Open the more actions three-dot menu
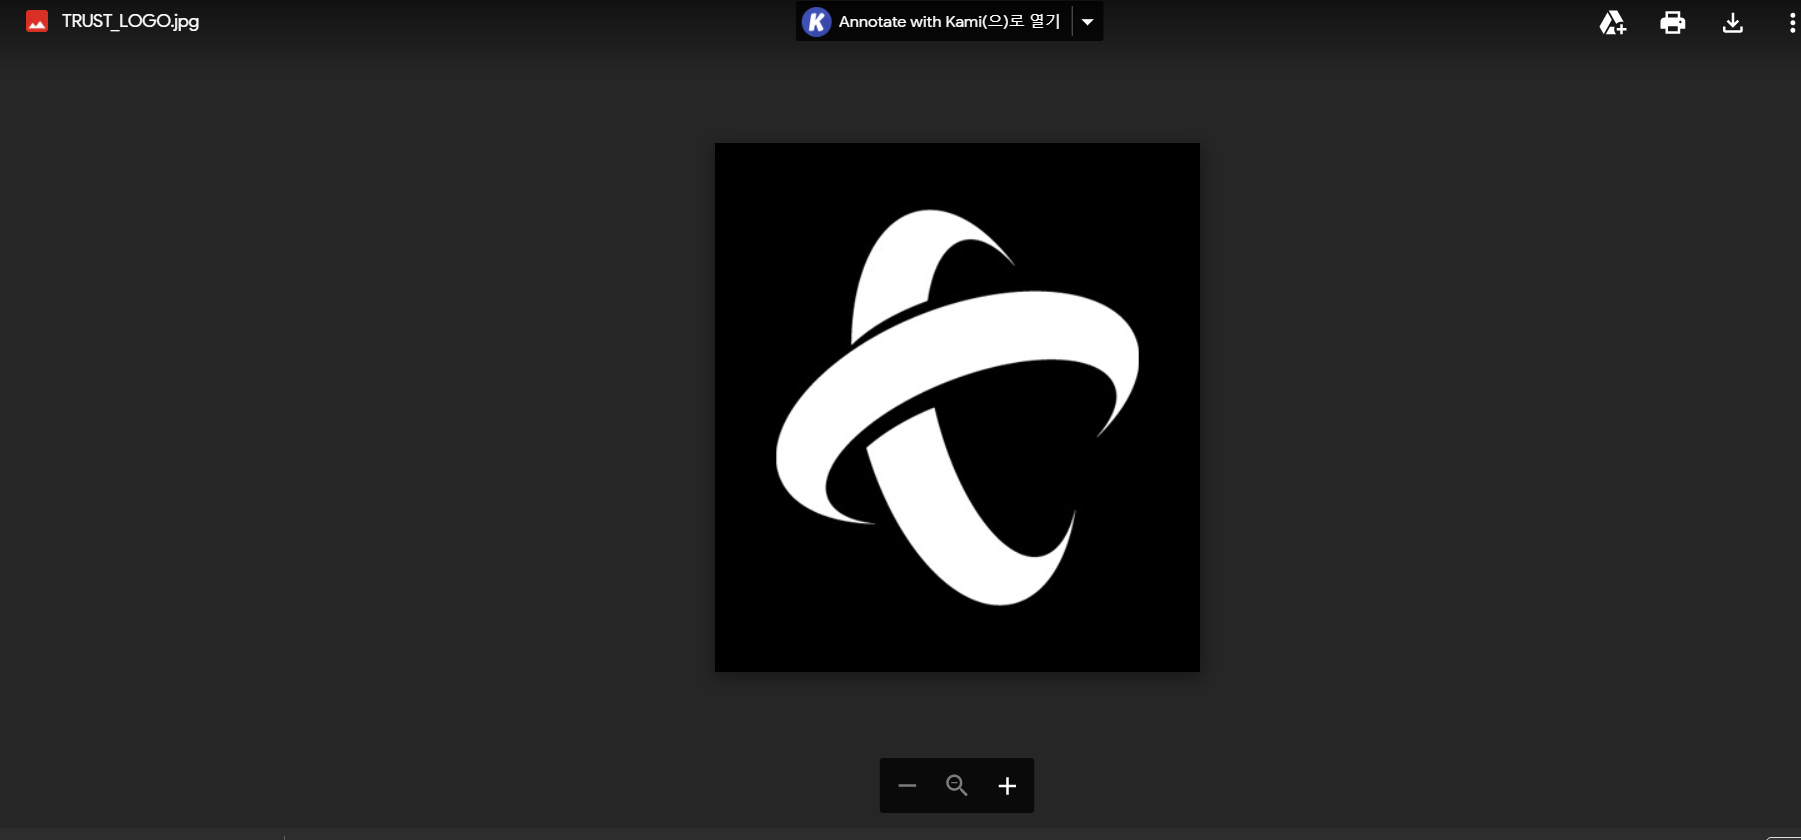Screen dimensions: 1801x840 1791,22
